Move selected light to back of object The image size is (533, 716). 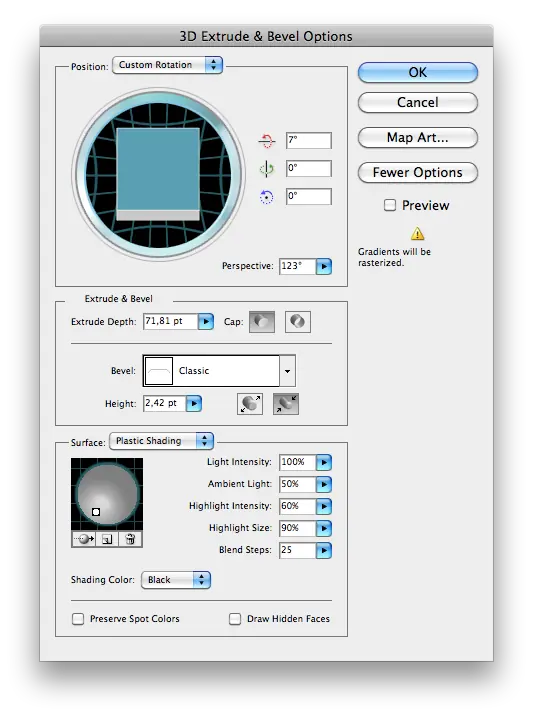[x=84, y=539]
